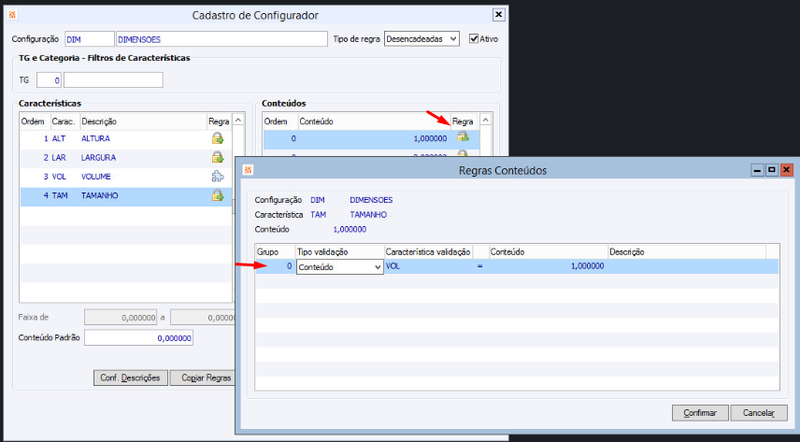This screenshot has width=800, height=442.
Task: Minimize the Regras Conteúdos window
Action: coord(758,170)
